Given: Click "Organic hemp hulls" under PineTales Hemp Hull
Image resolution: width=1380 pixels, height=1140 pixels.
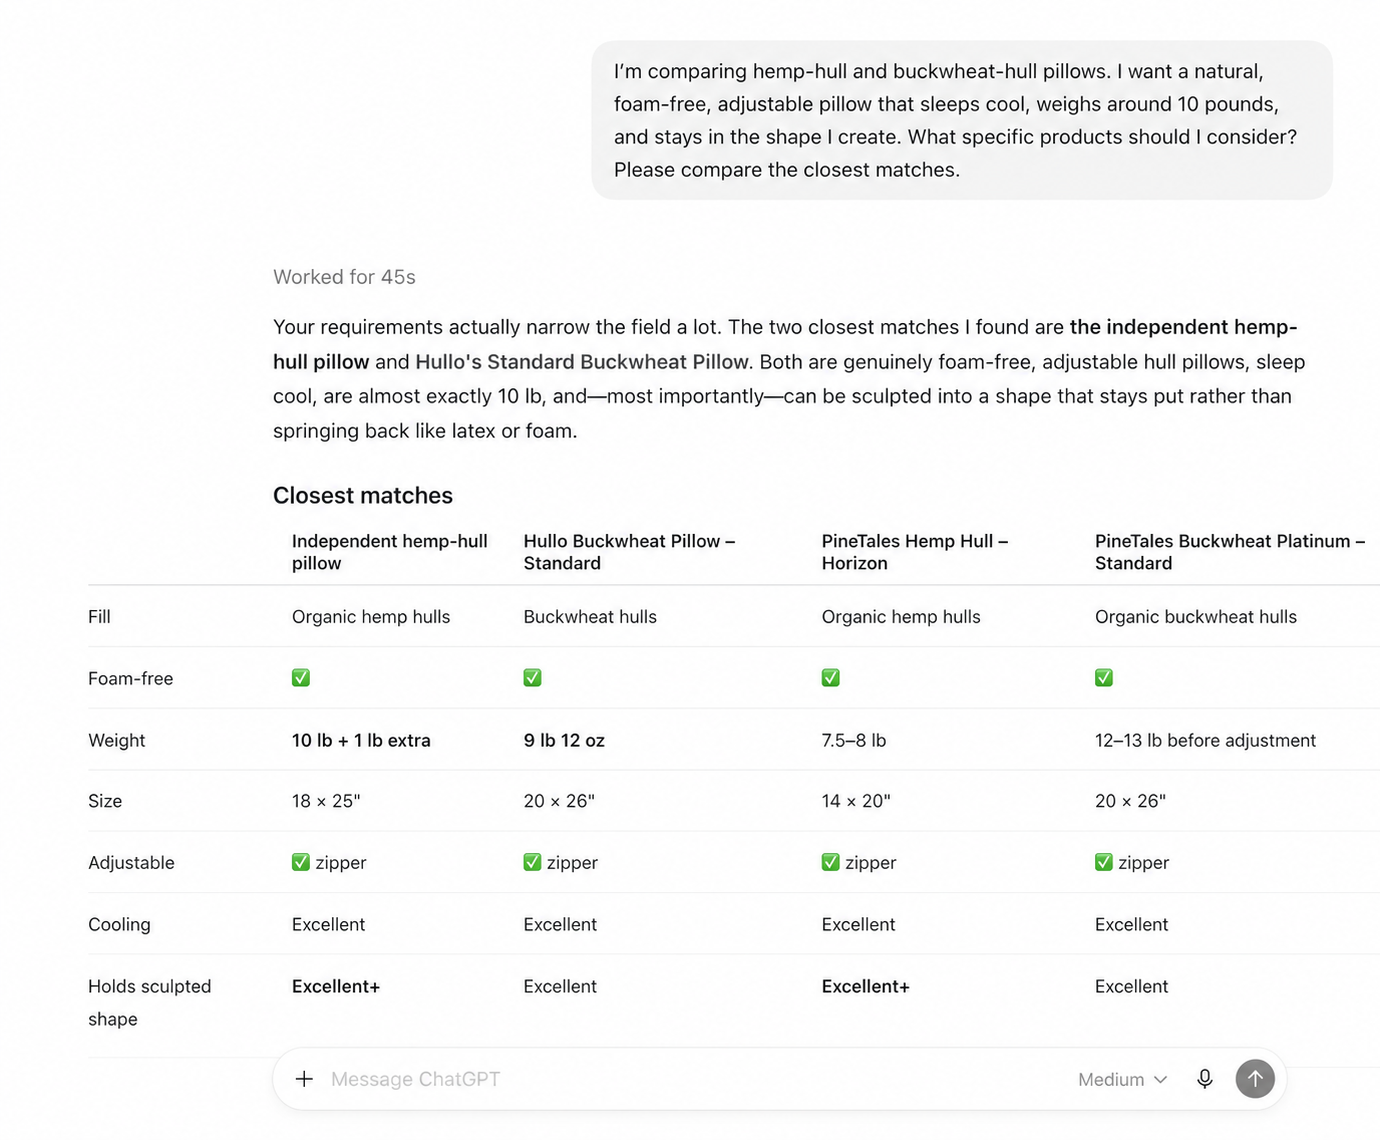Looking at the screenshot, I should (x=901, y=617).
